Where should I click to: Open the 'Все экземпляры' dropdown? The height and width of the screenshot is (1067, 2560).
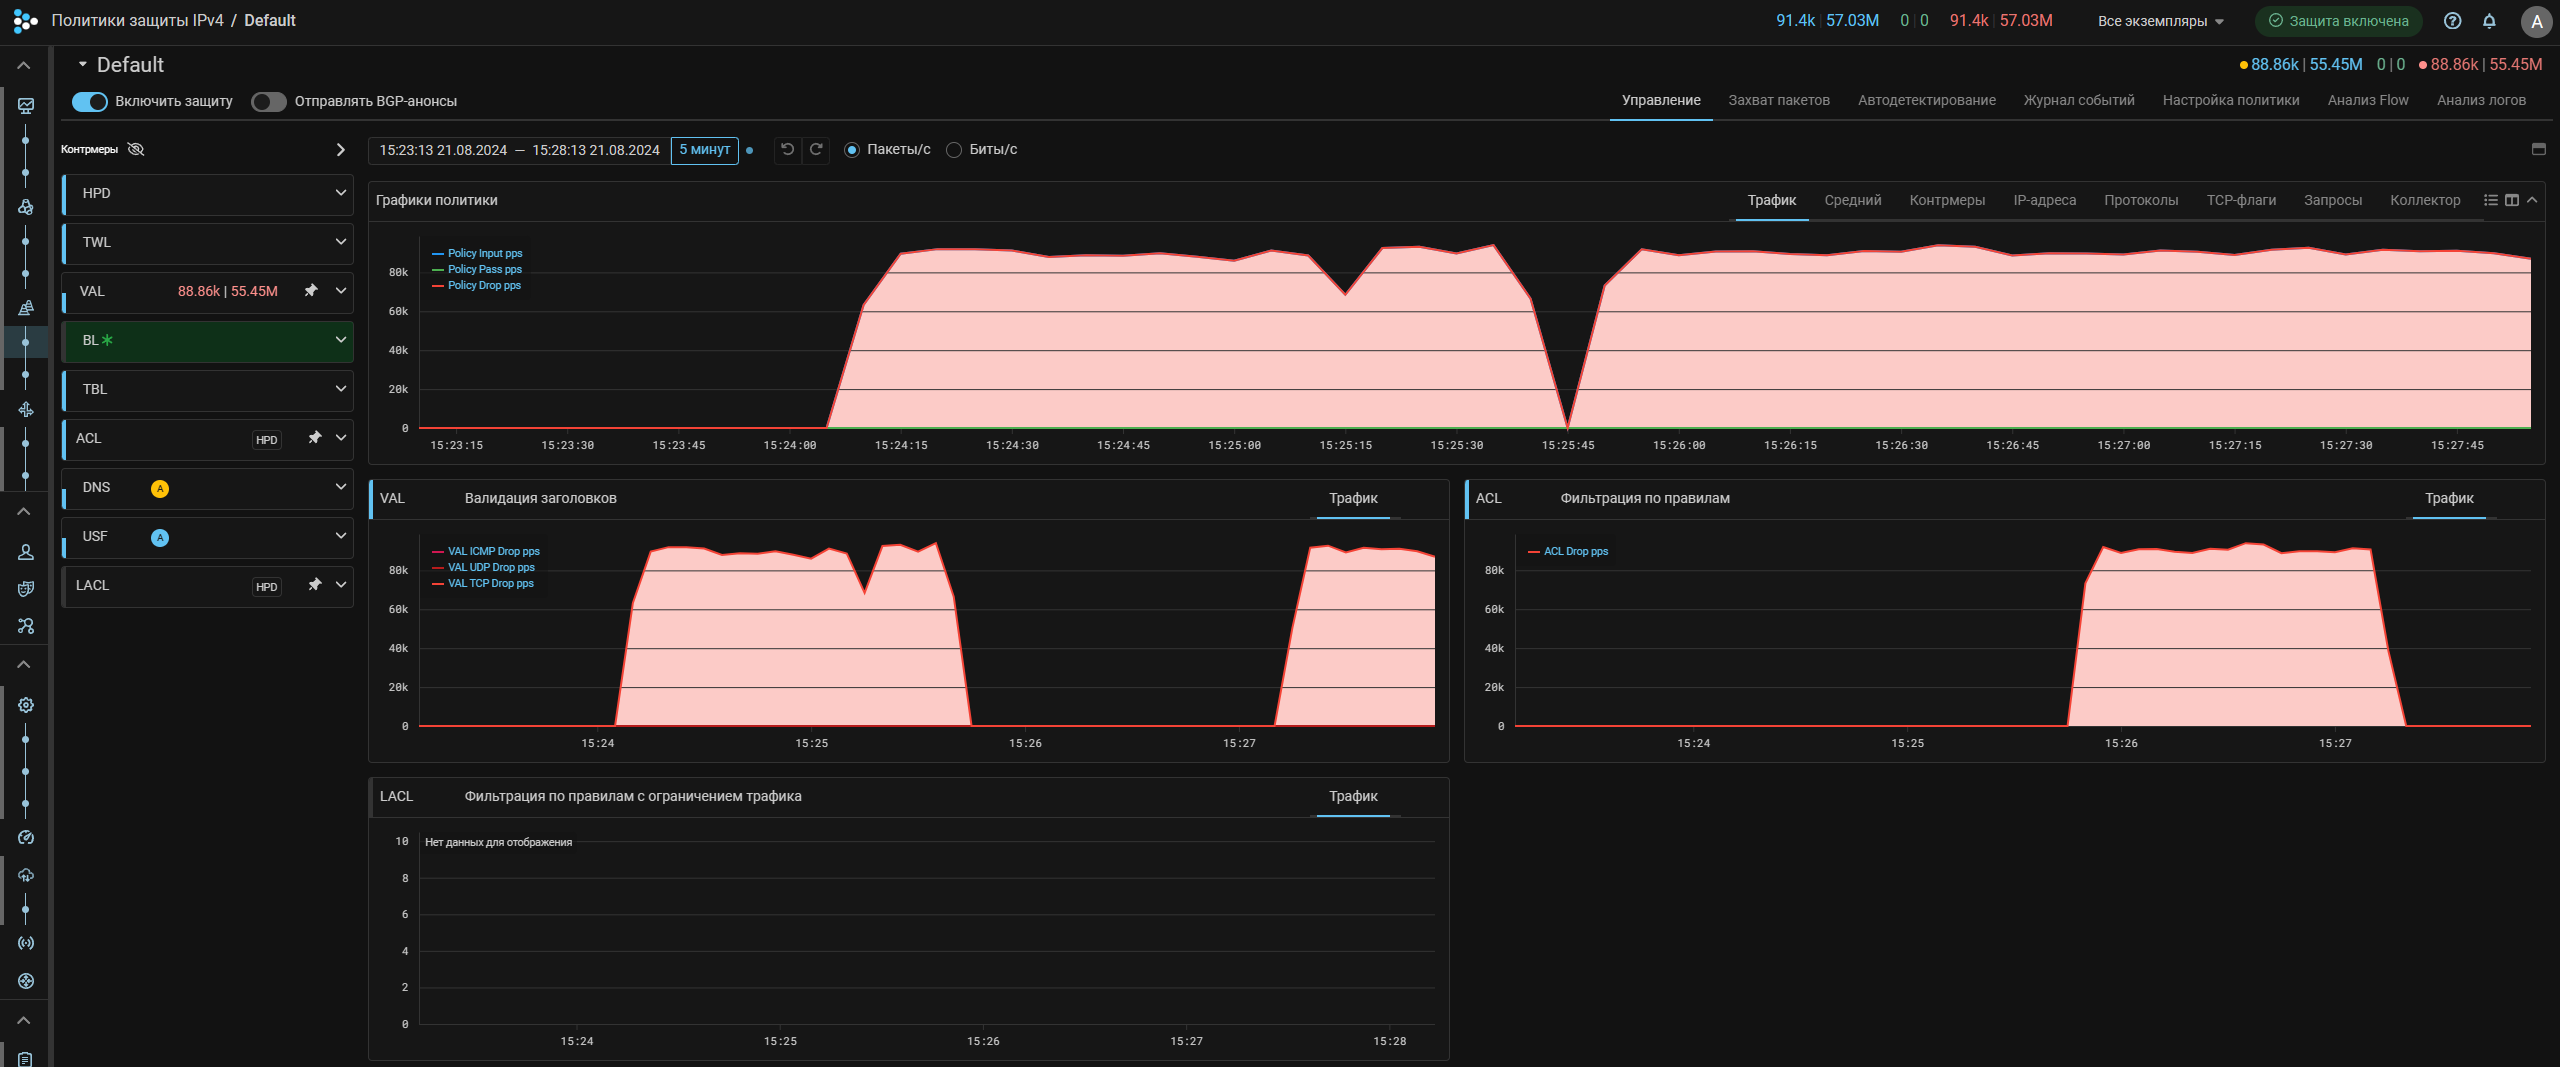pos(2159,21)
